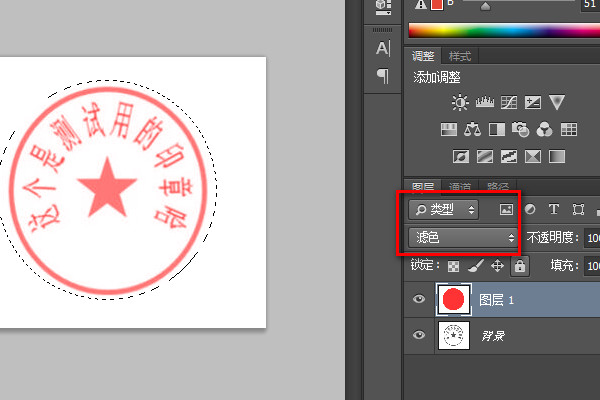Add a Channel Mixer adjustment
This screenshot has width=600, height=400.
pos(545,129)
